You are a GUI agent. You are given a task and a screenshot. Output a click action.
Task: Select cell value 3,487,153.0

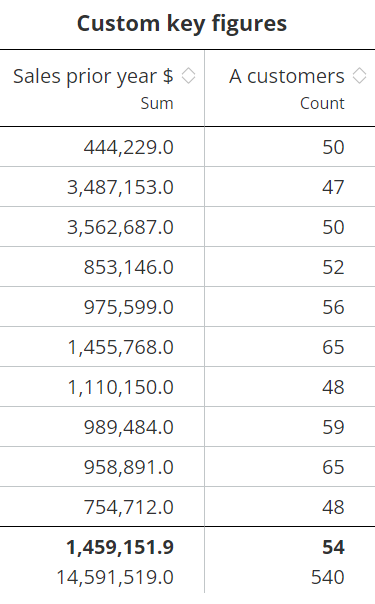coord(121,187)
